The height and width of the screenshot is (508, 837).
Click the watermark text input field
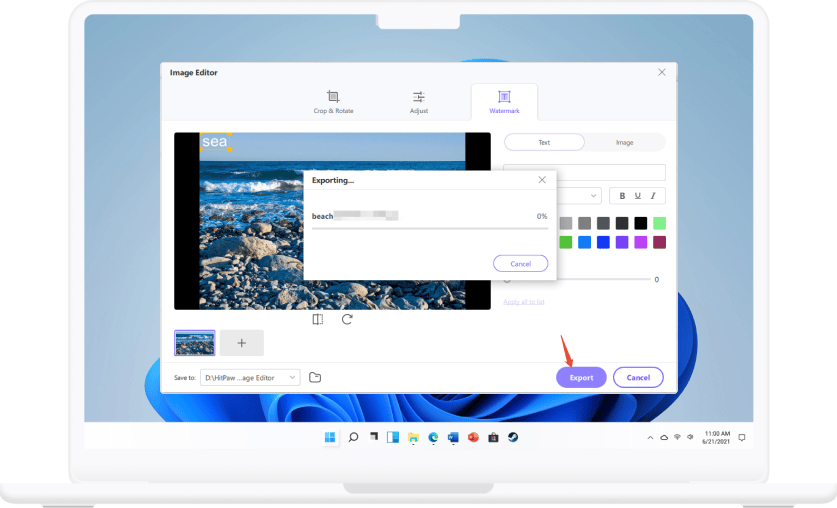pos(611,172)
